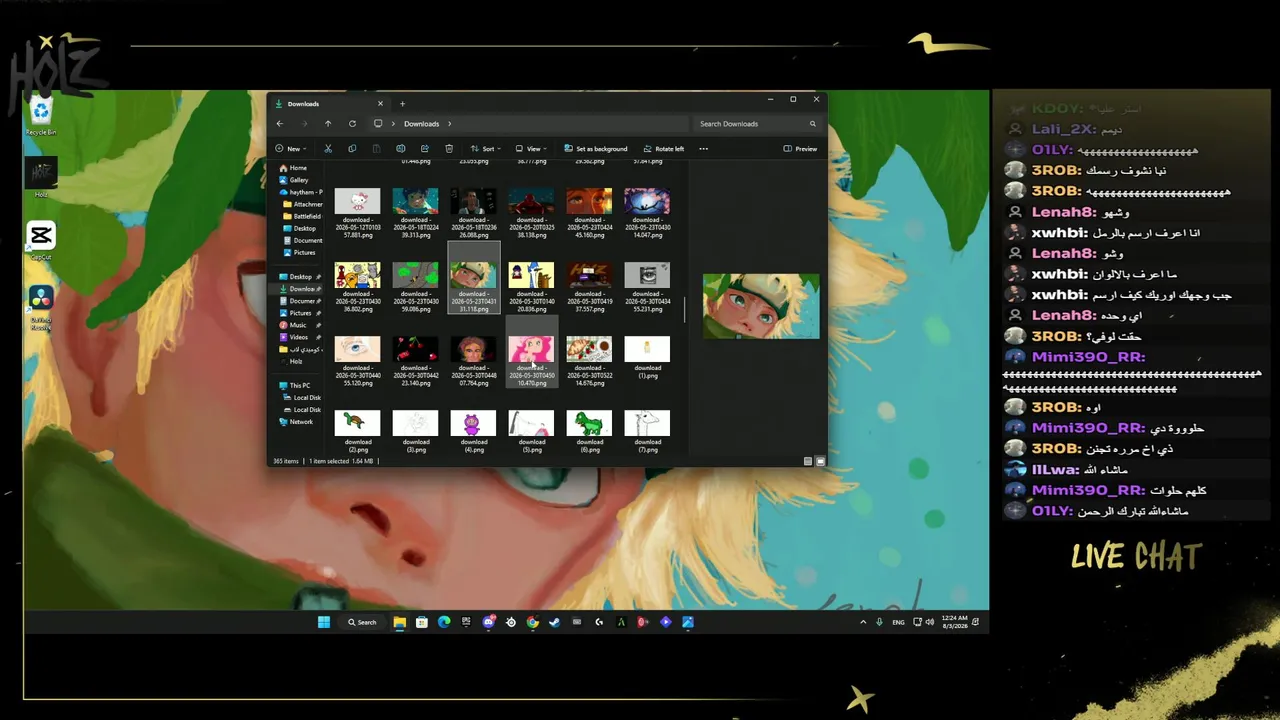
Task: Select the cherries image thumbnail
Action: tap(415, 349)
